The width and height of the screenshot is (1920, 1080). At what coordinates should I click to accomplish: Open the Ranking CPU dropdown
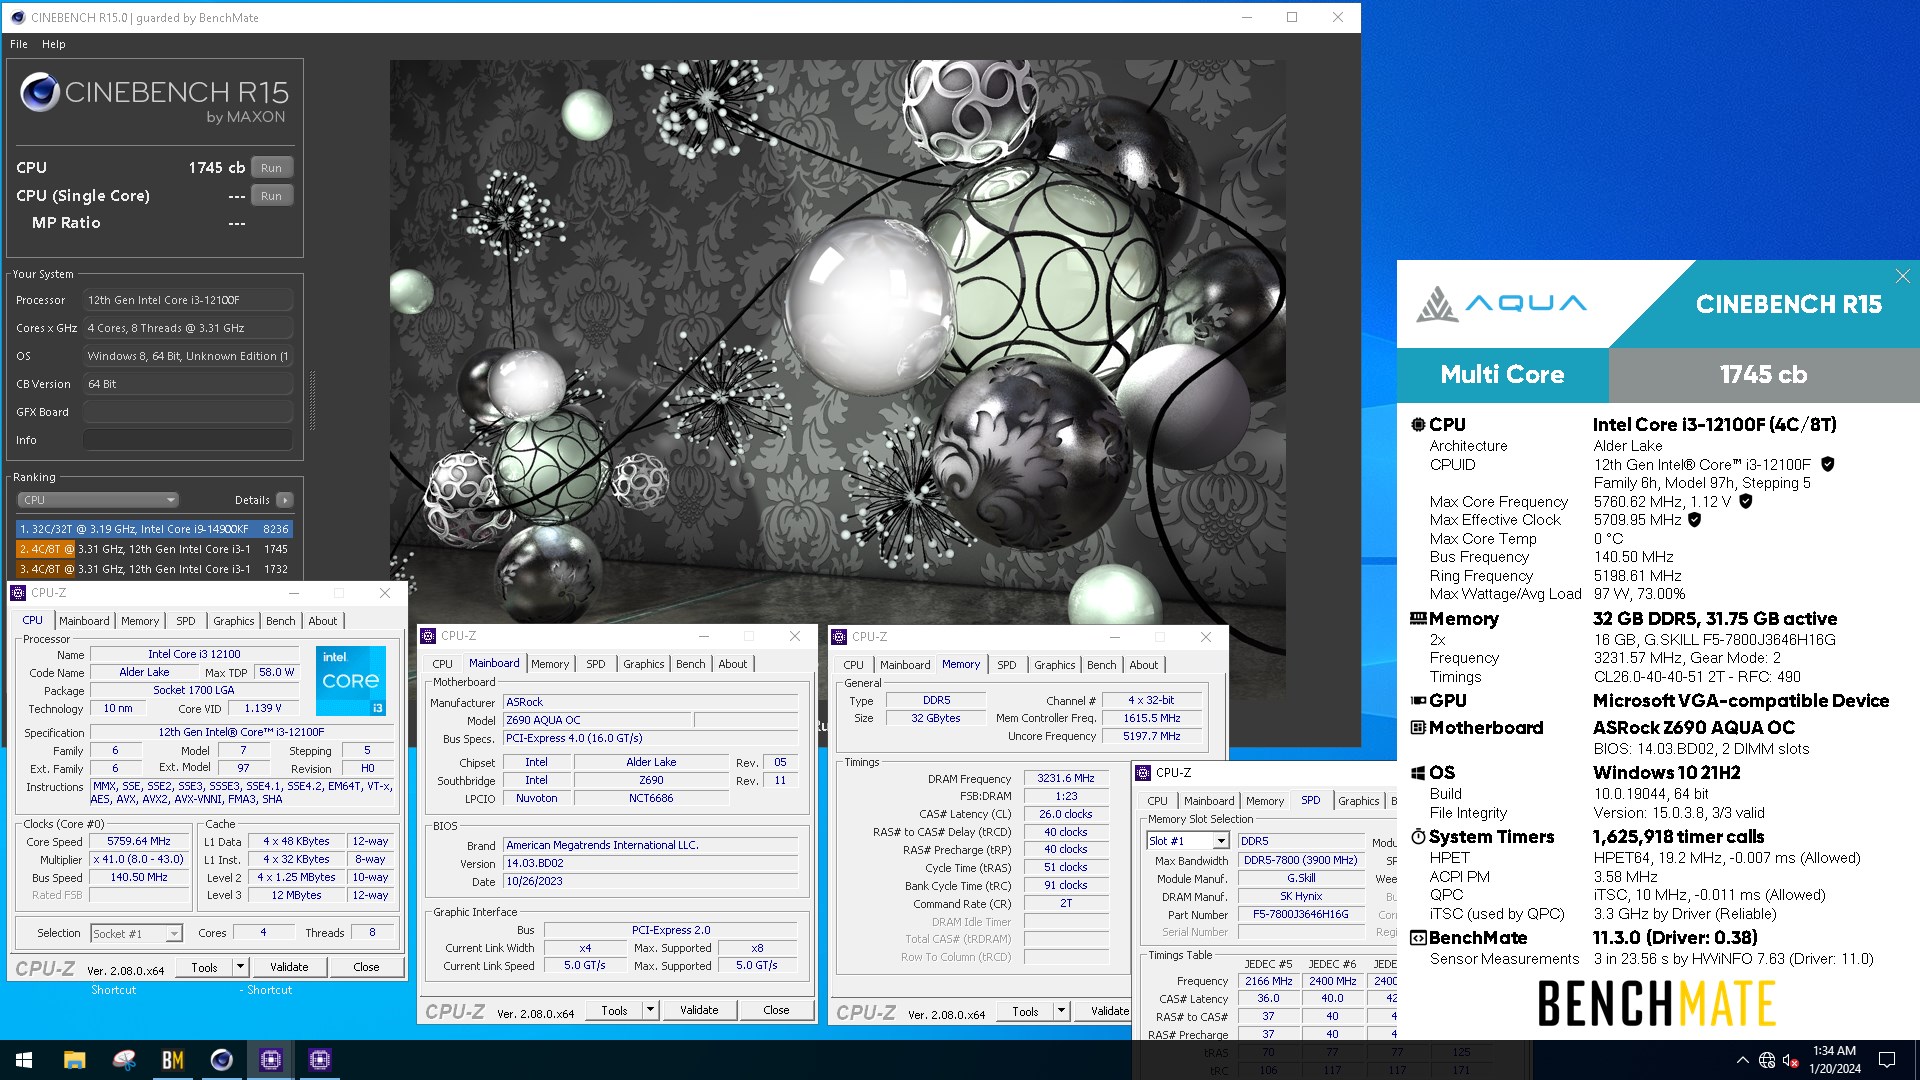coord(98,500)
